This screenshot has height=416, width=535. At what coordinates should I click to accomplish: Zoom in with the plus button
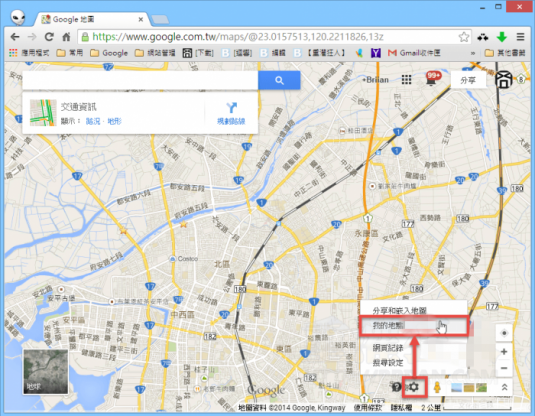504,352
